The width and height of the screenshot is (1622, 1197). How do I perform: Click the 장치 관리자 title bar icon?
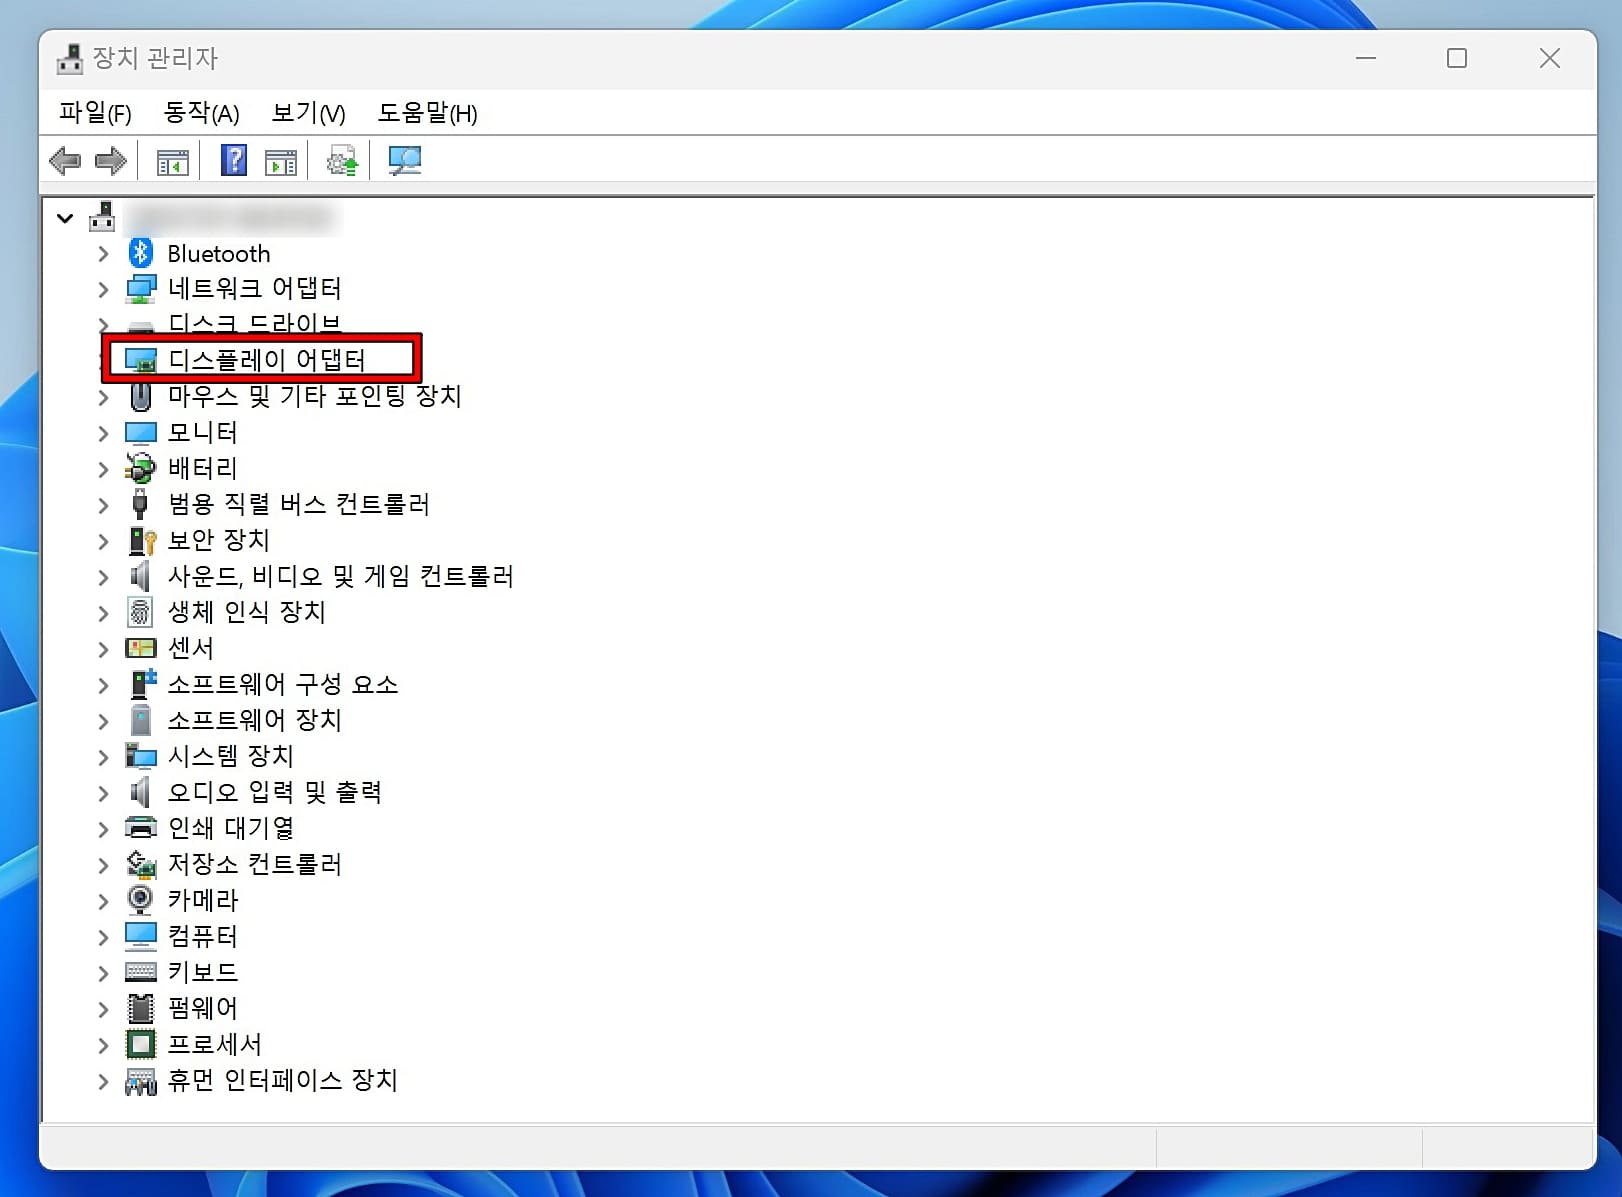pos(70,59)
